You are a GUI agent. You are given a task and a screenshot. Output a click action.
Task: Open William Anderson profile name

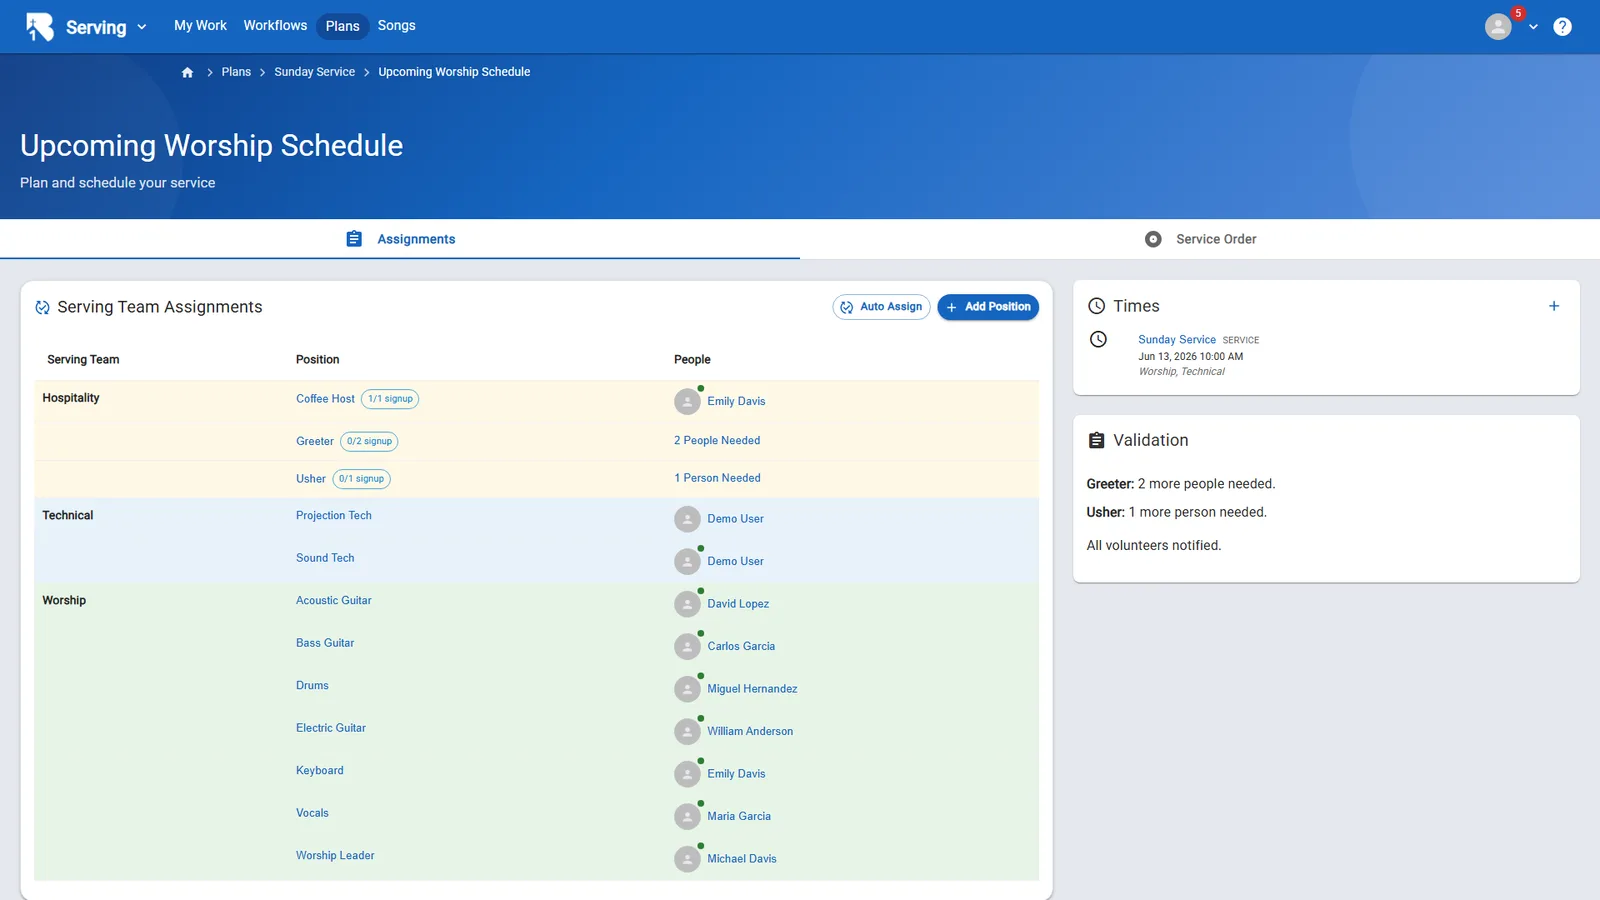[x=750, y=731]
